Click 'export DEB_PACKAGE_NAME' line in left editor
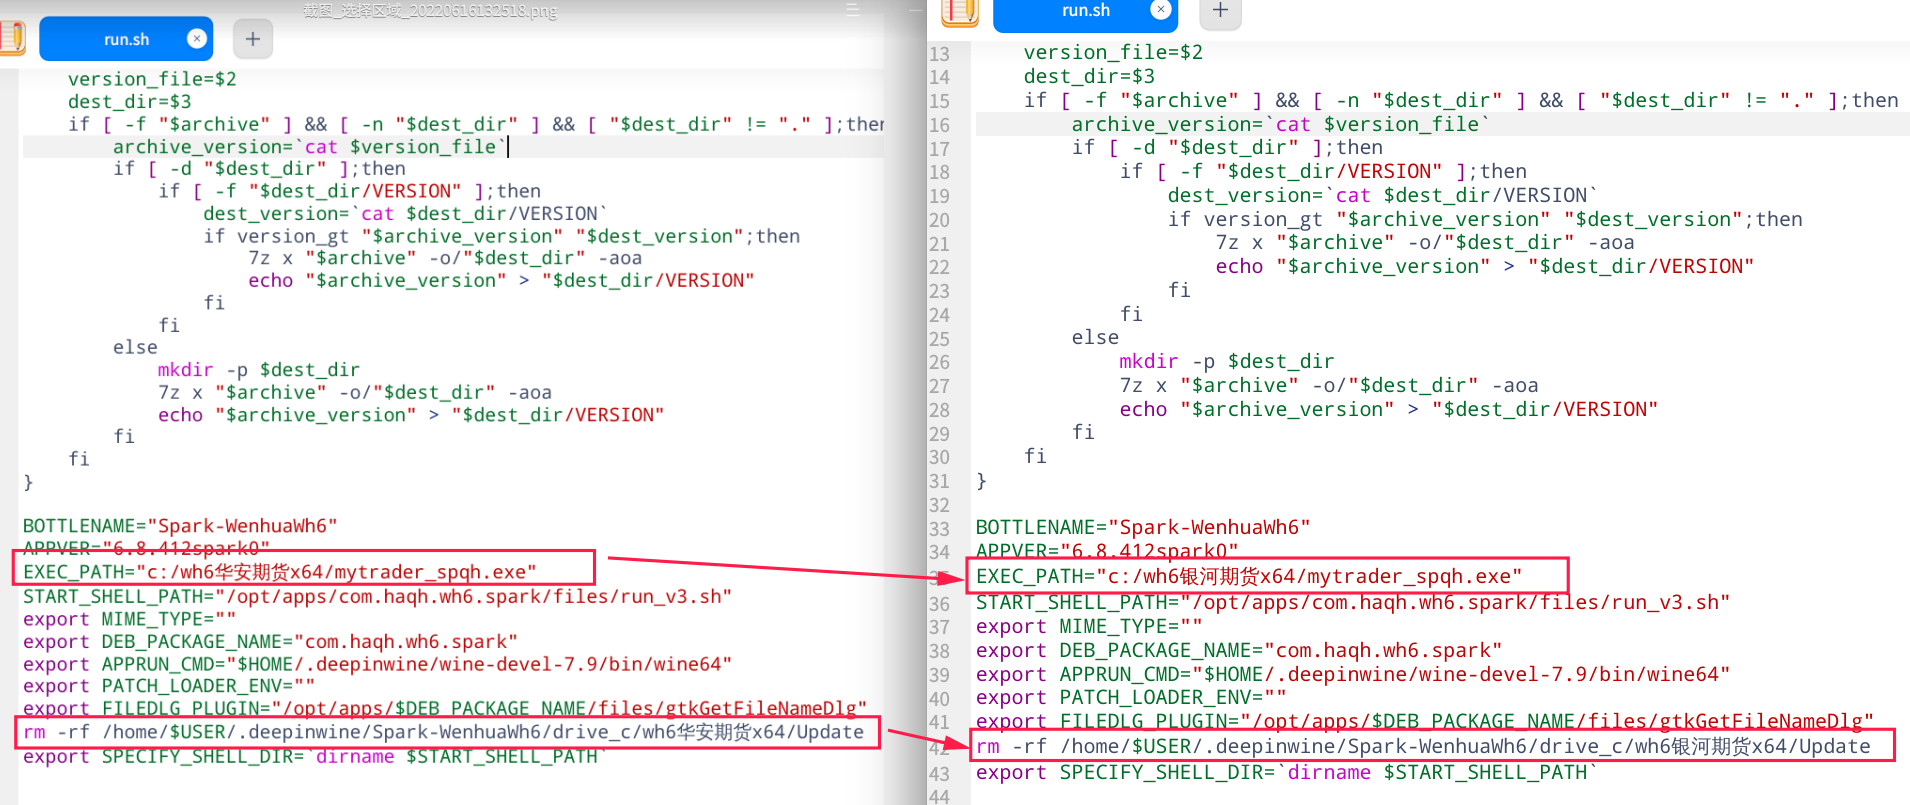 [x=270, y=642]
